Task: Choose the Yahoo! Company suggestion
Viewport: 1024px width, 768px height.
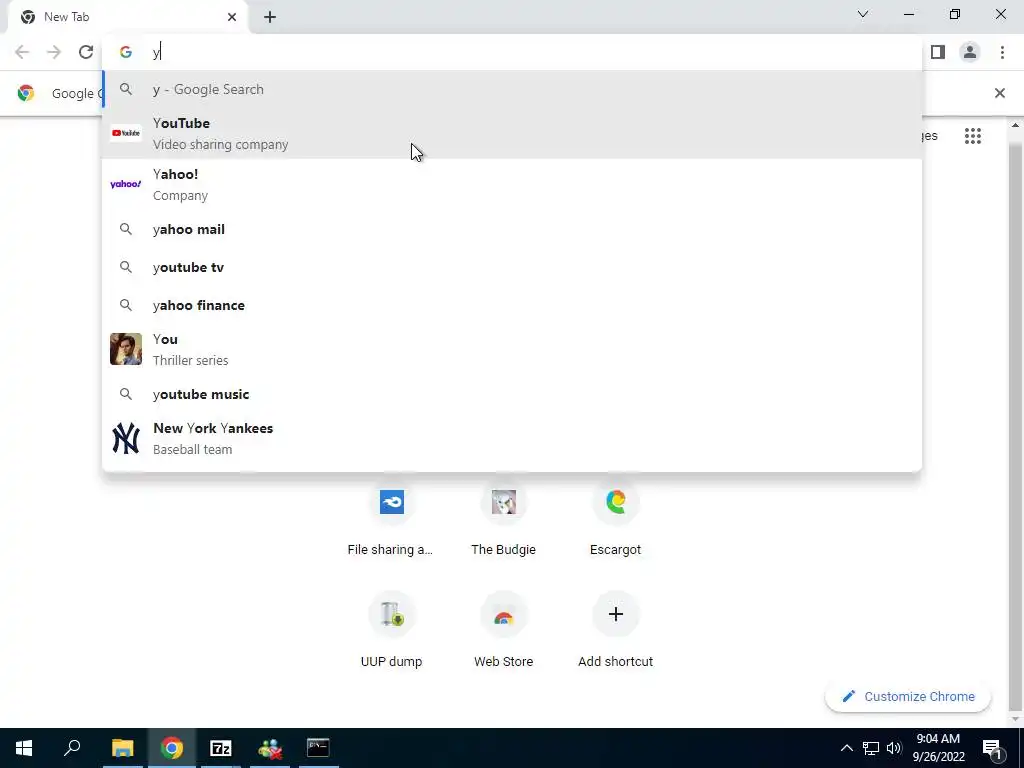Action: tap(512, 184)
